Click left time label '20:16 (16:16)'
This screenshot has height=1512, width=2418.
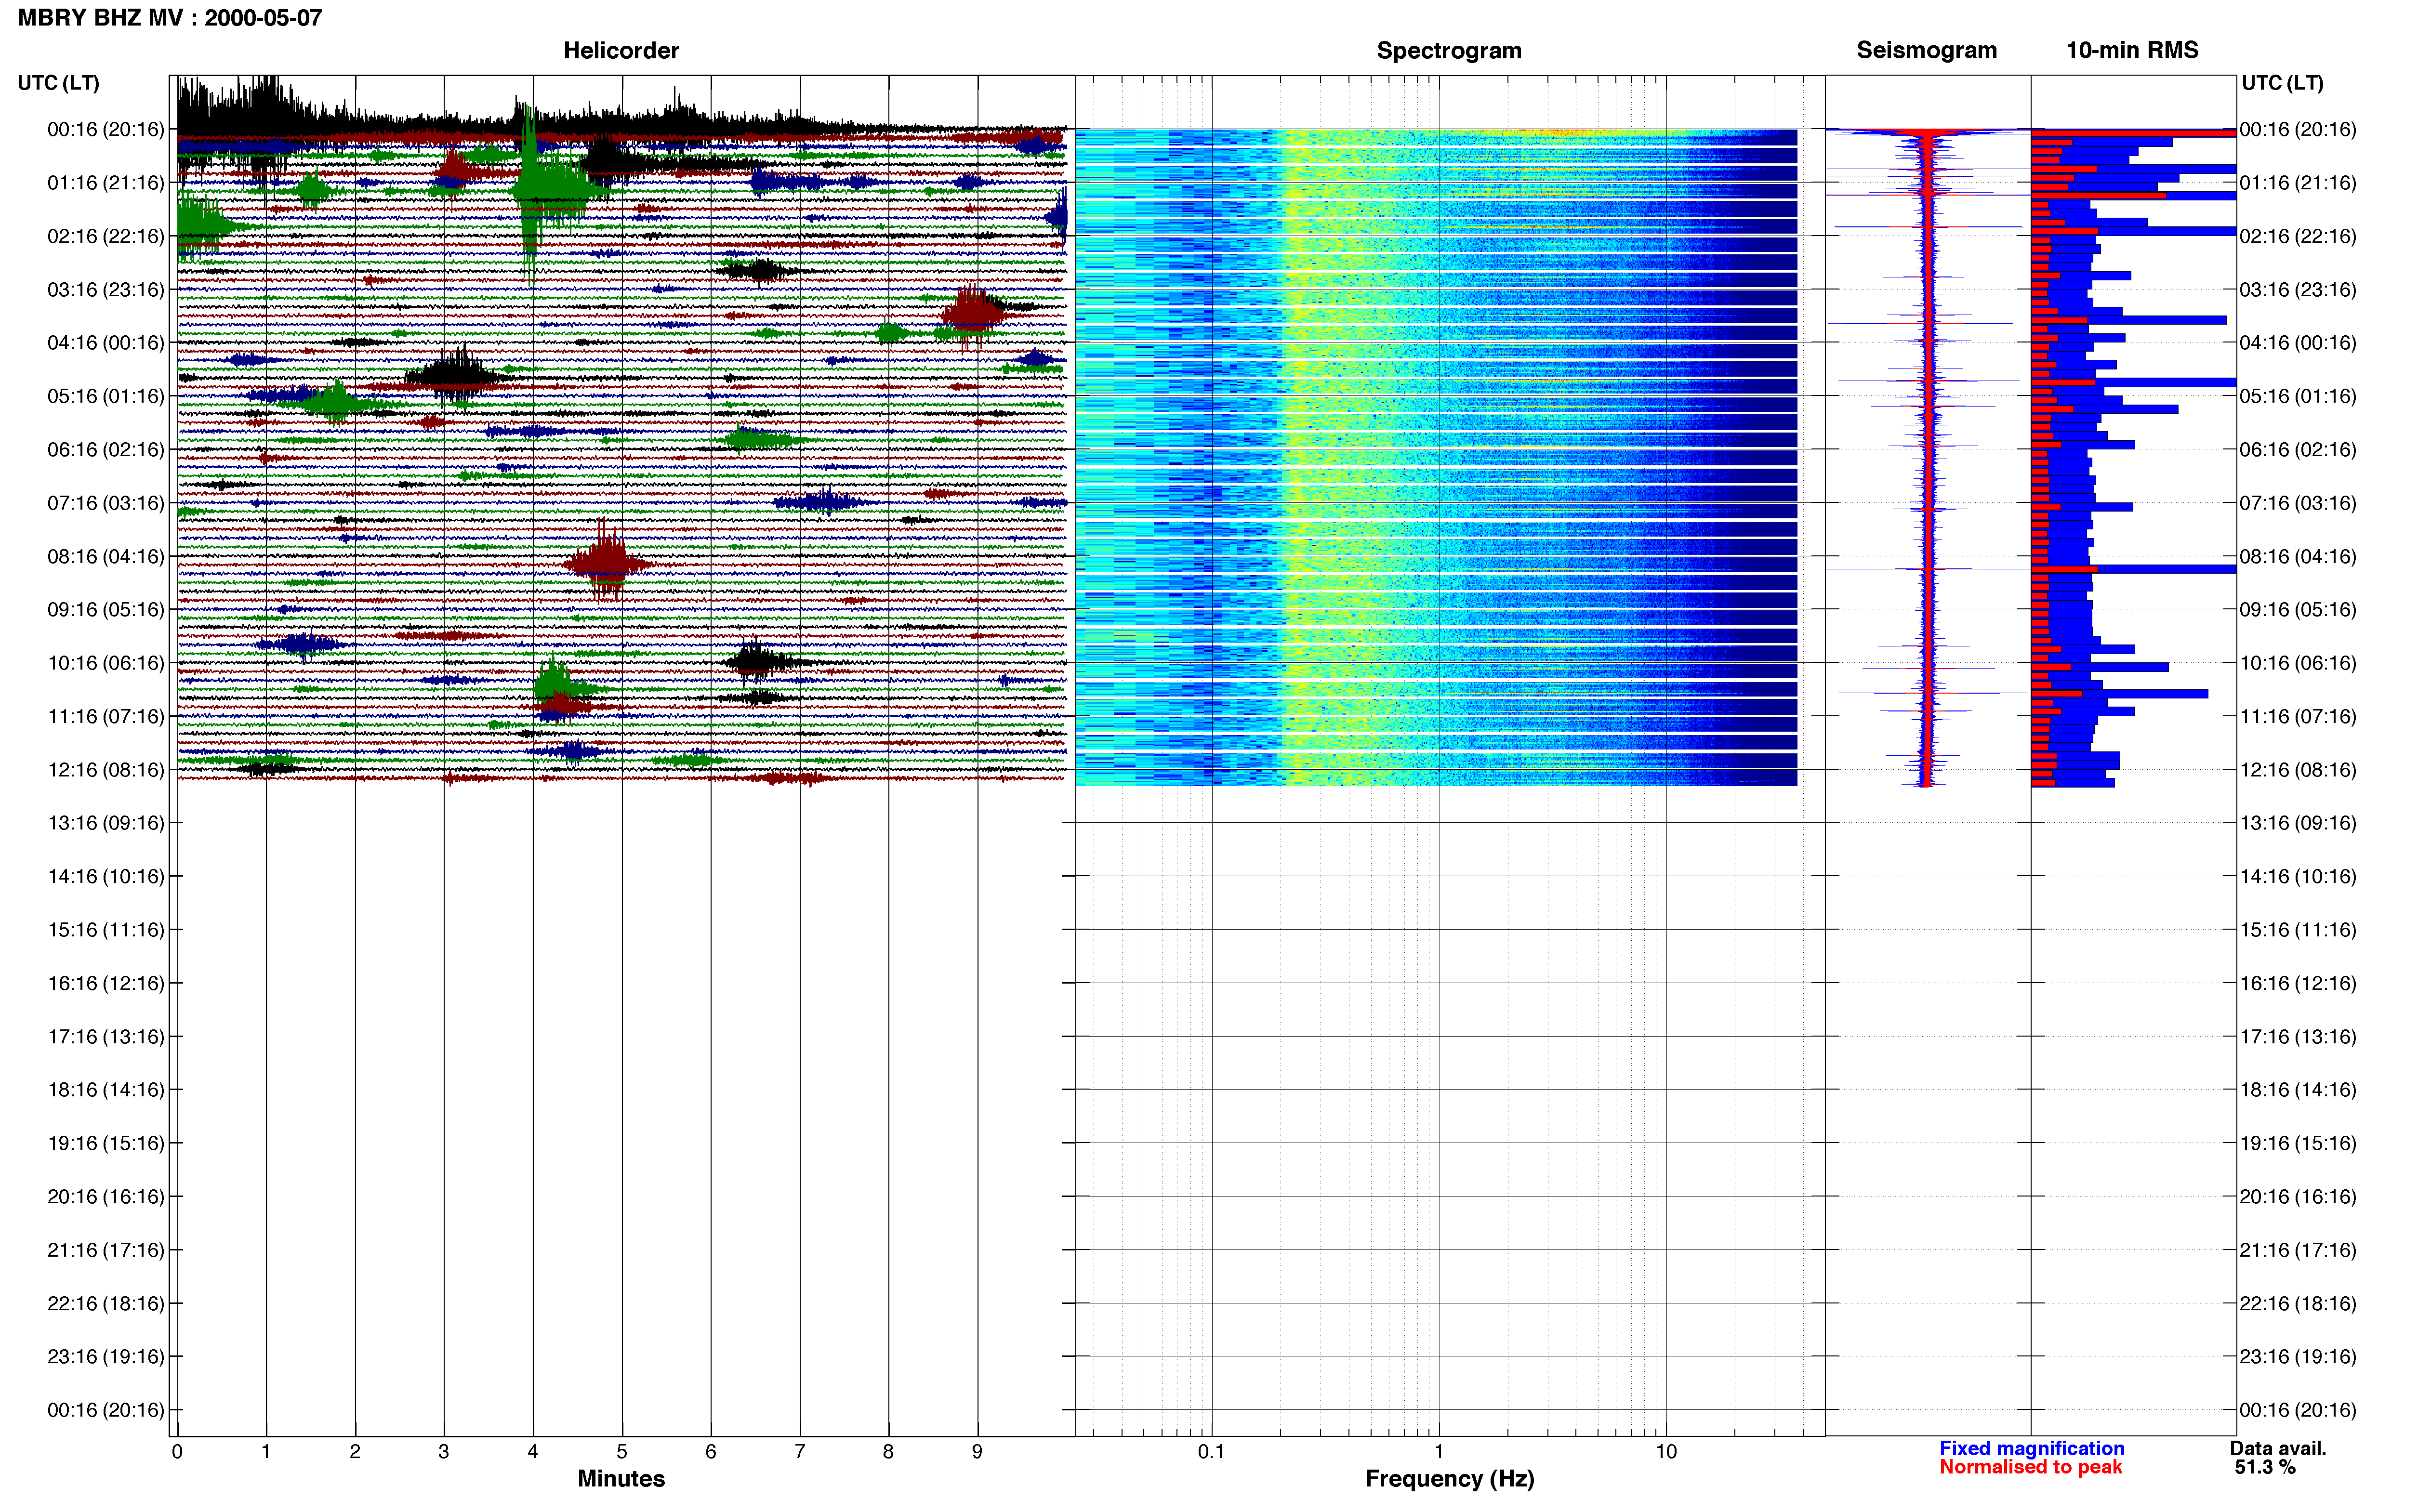coord(106,1196)
